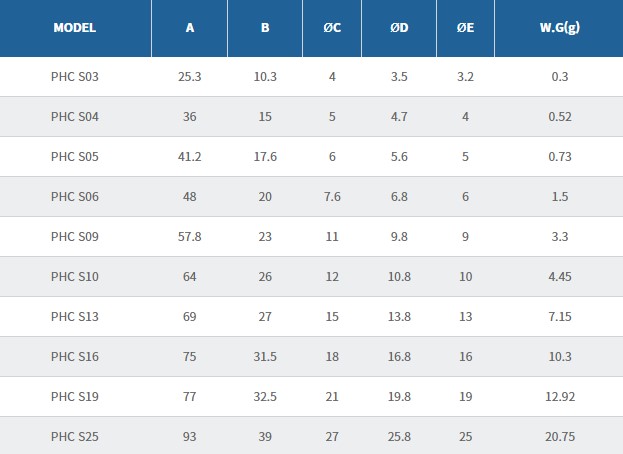Click the PHC S06 model cell
The height and width of the screenshot is (454, 623).
pos(75,196)
